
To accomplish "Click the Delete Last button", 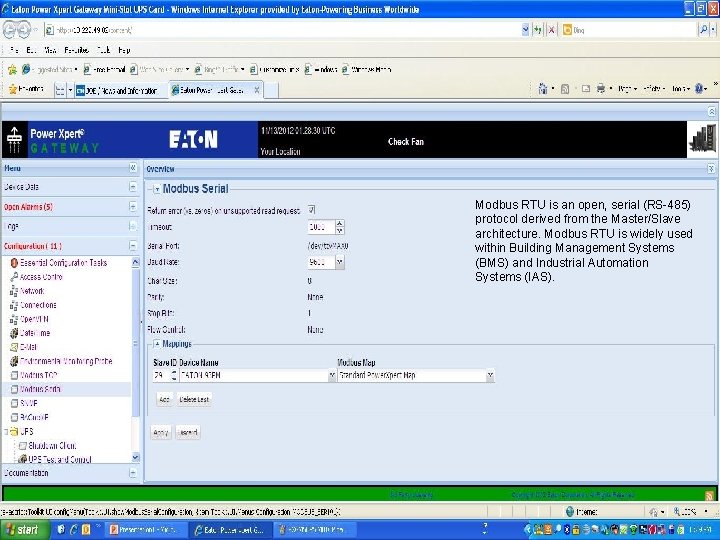I will click(194, 399).
